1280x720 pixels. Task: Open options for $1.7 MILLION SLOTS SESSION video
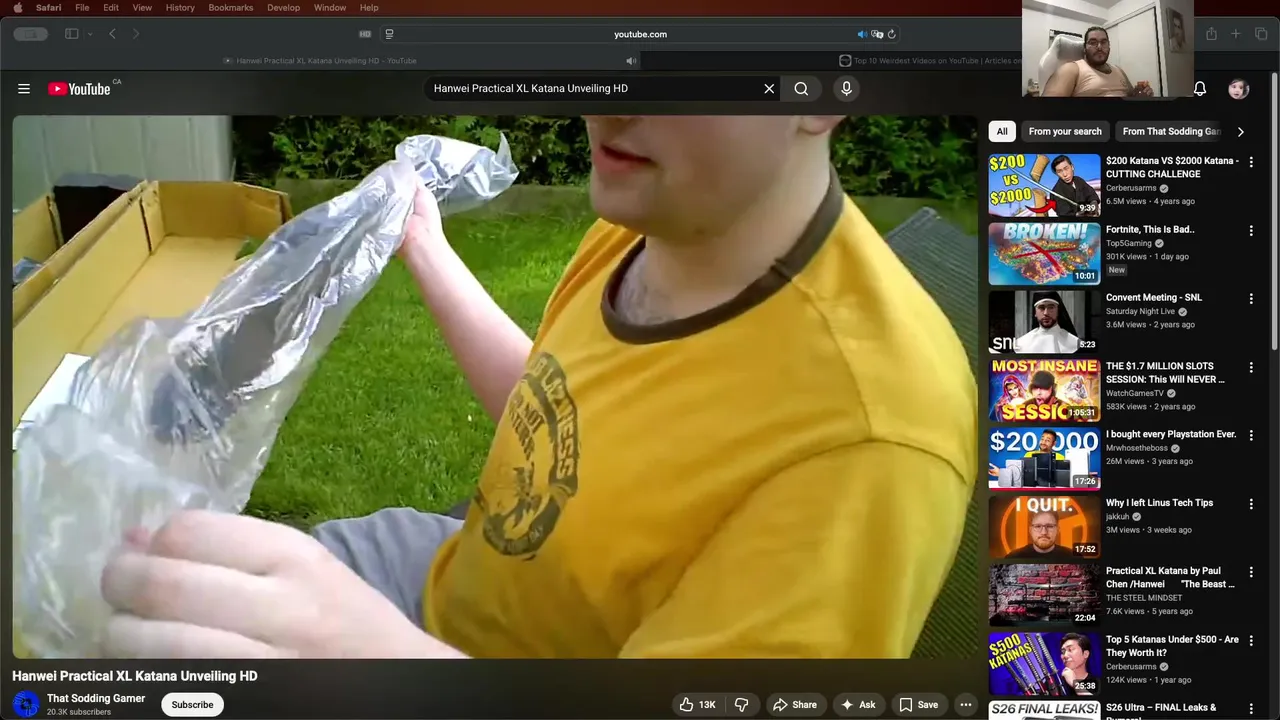point(1251,367)
